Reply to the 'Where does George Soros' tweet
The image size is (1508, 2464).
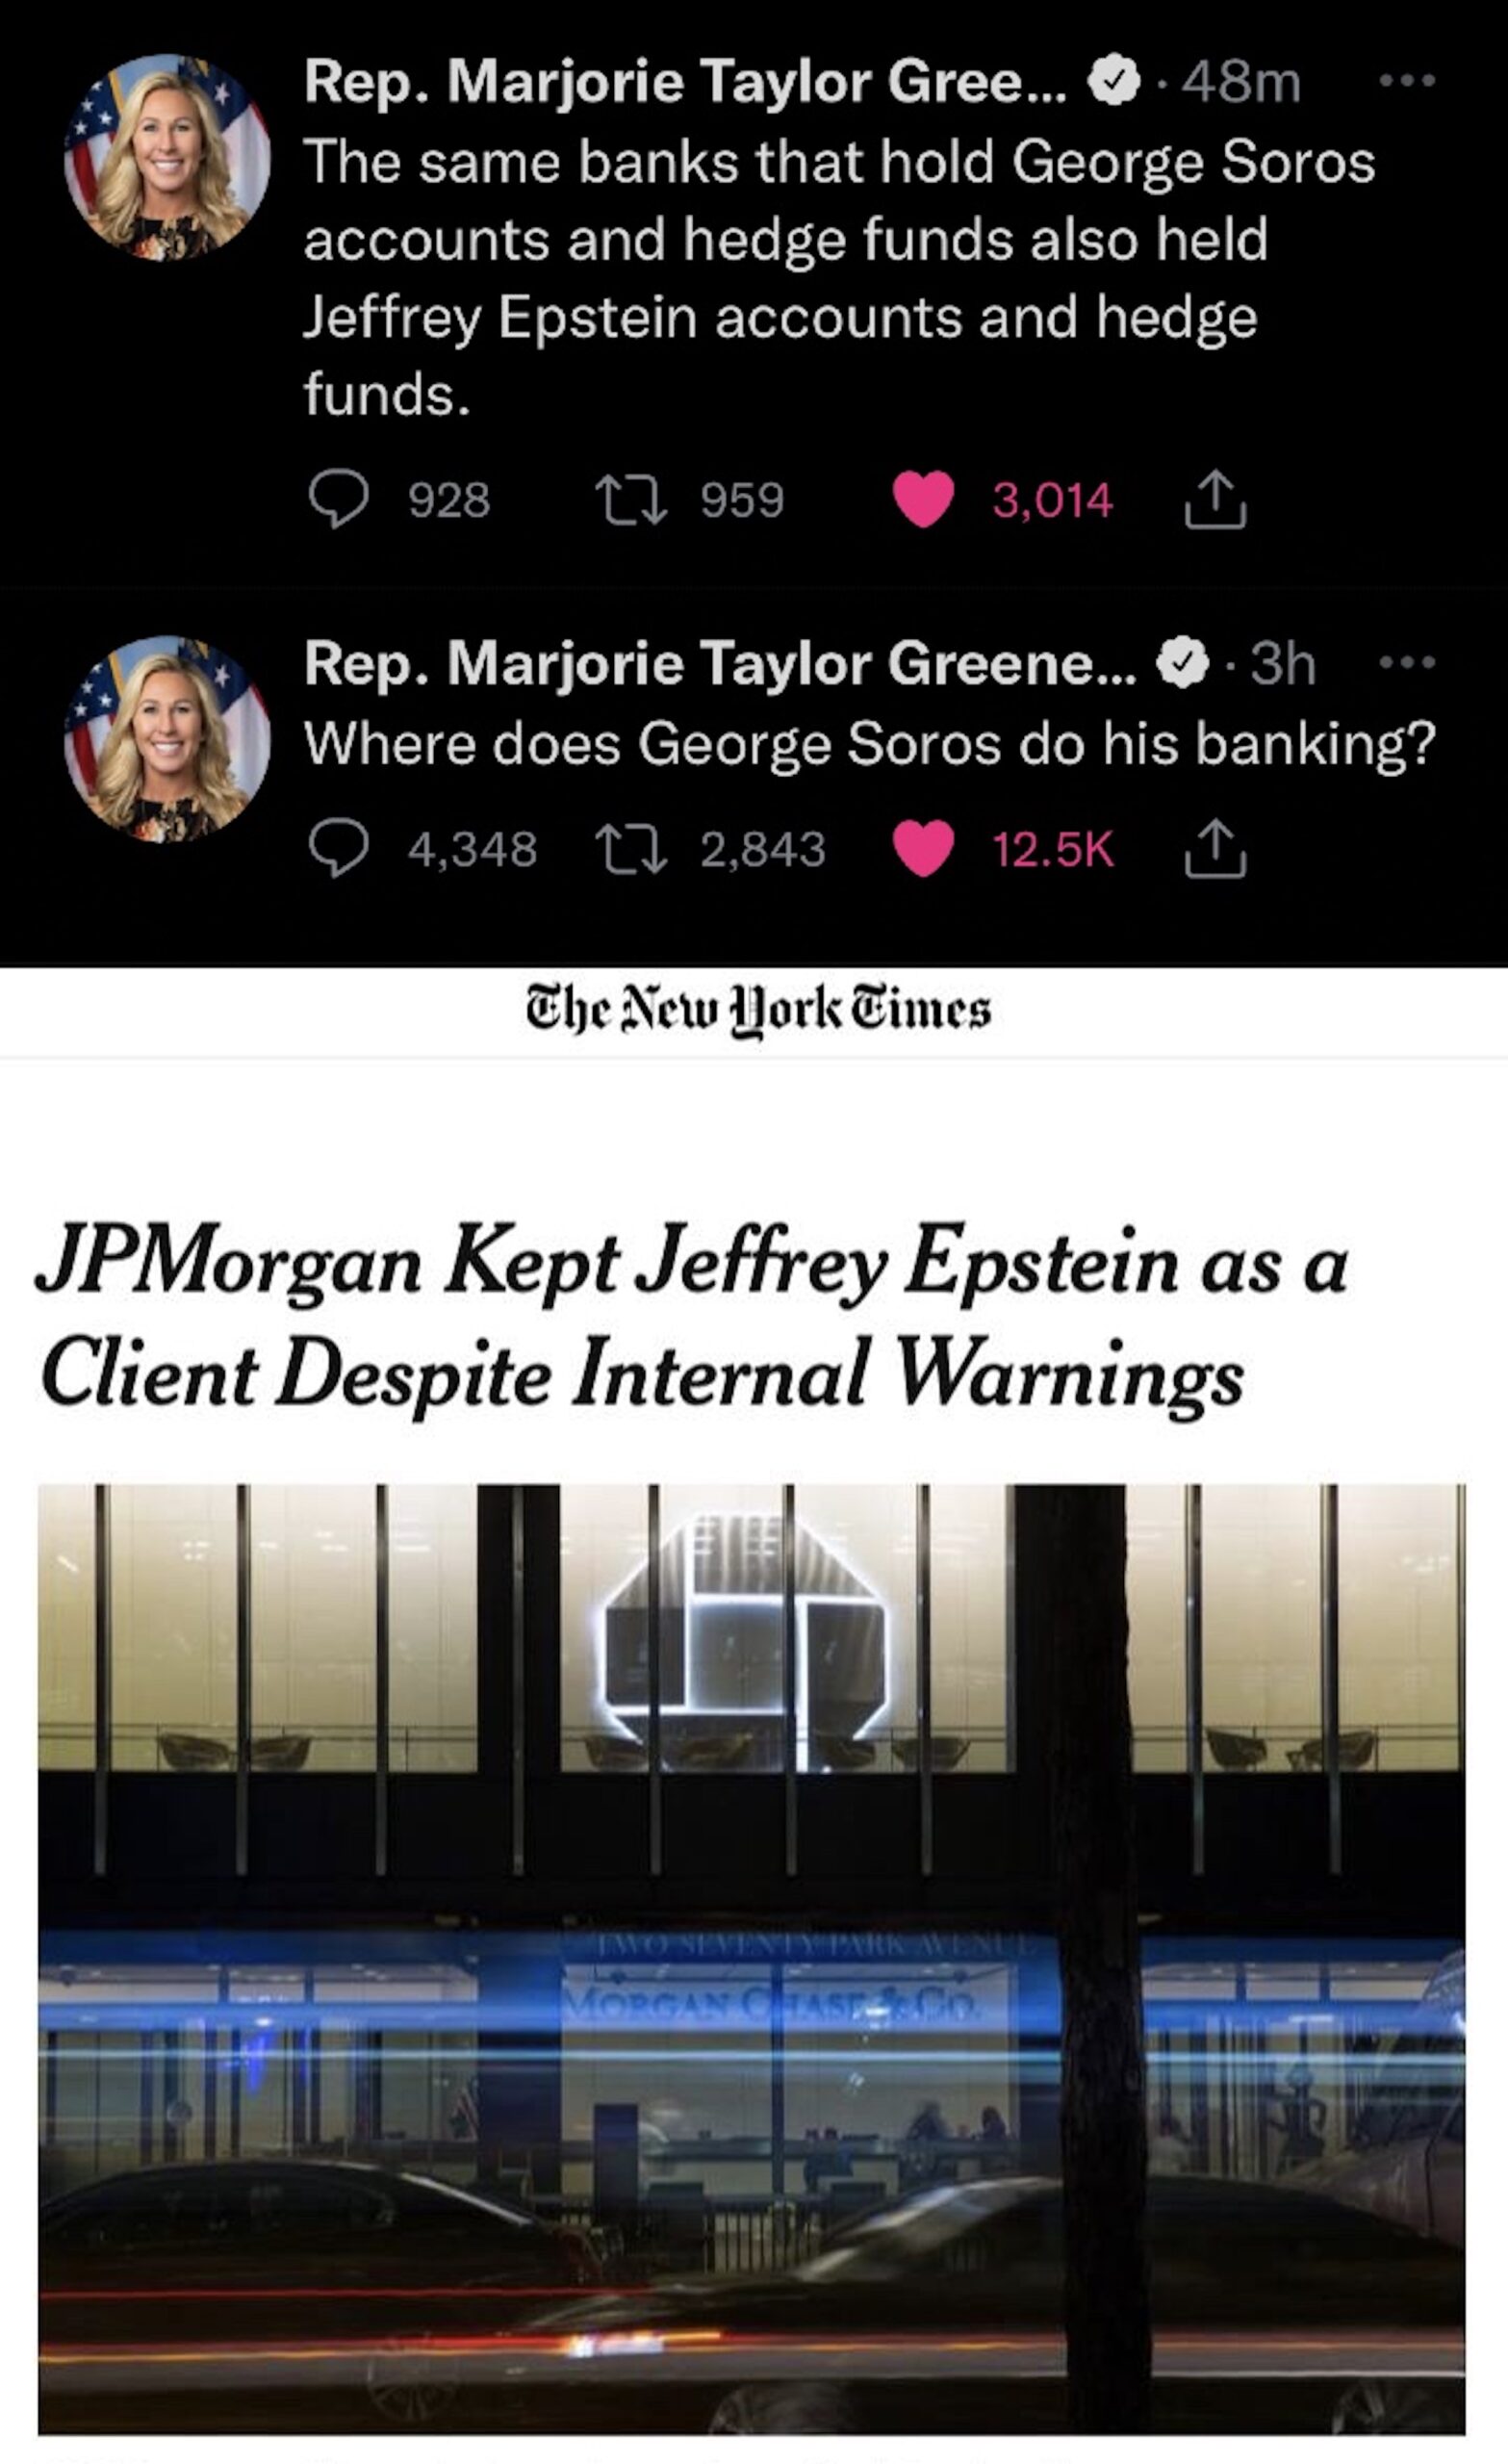click(x=339, y=850)
